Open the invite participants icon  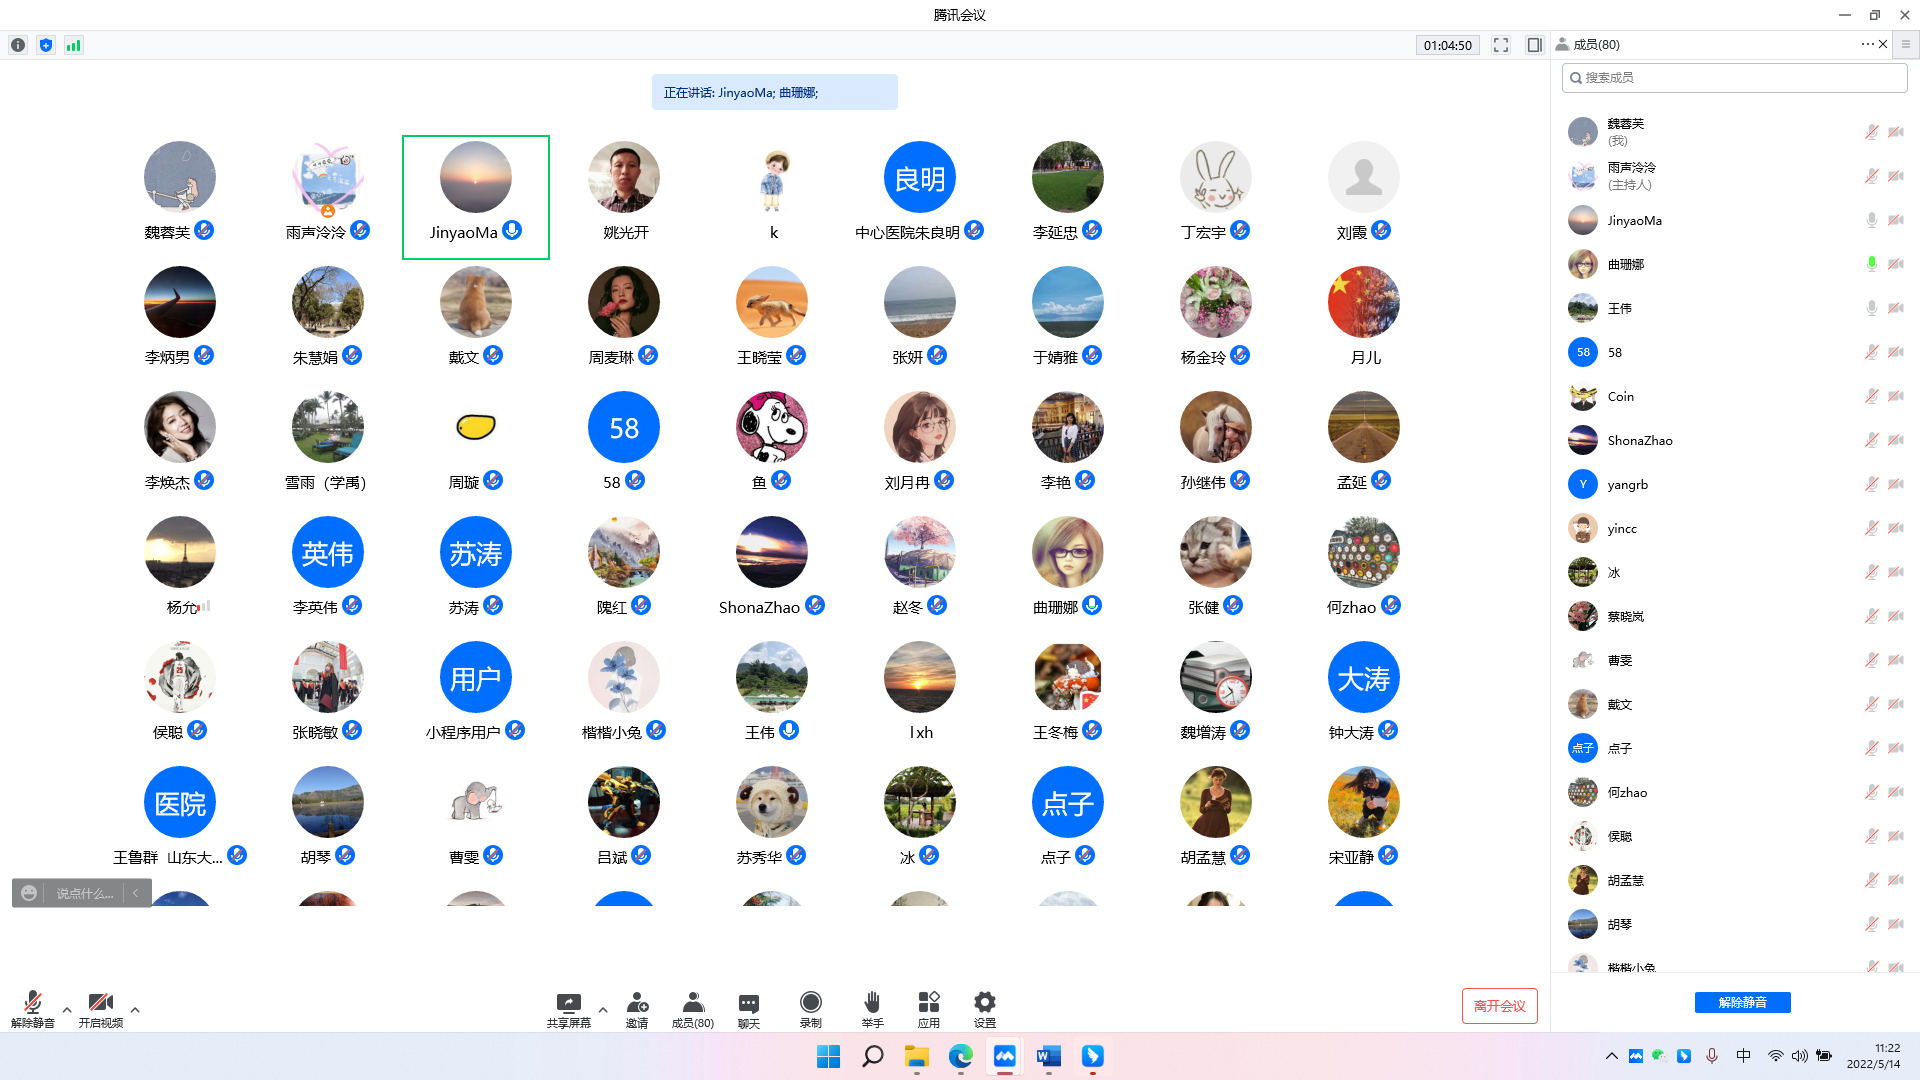point(637,1003)
